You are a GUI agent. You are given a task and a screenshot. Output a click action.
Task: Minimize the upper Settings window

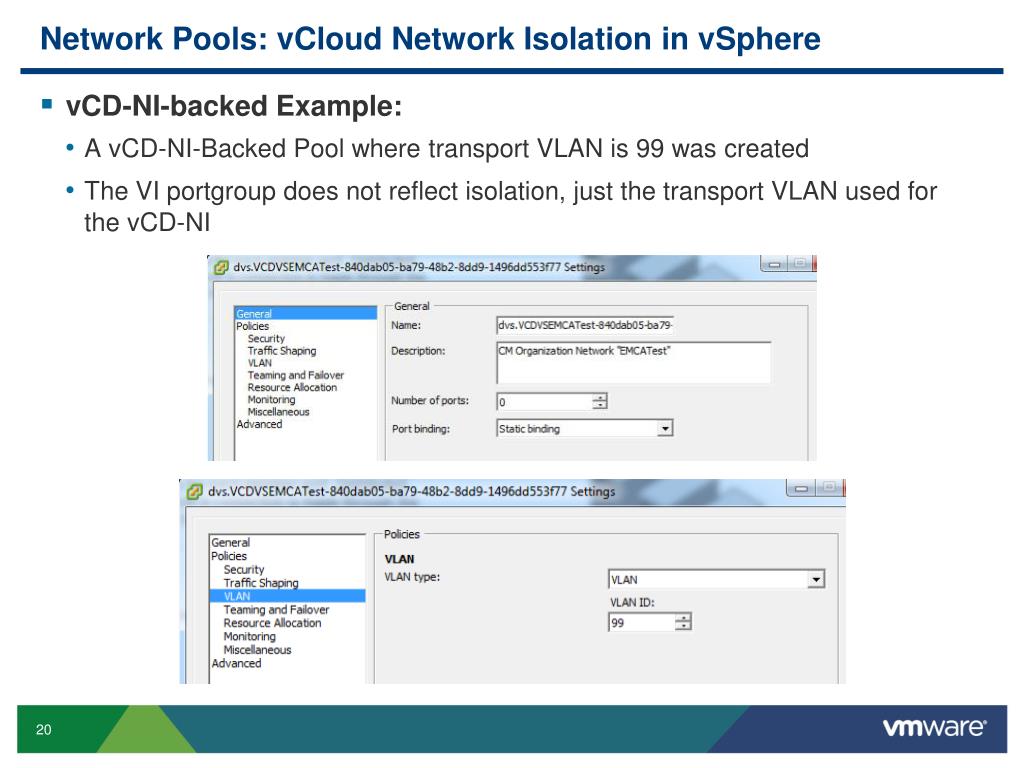(775, 264)
